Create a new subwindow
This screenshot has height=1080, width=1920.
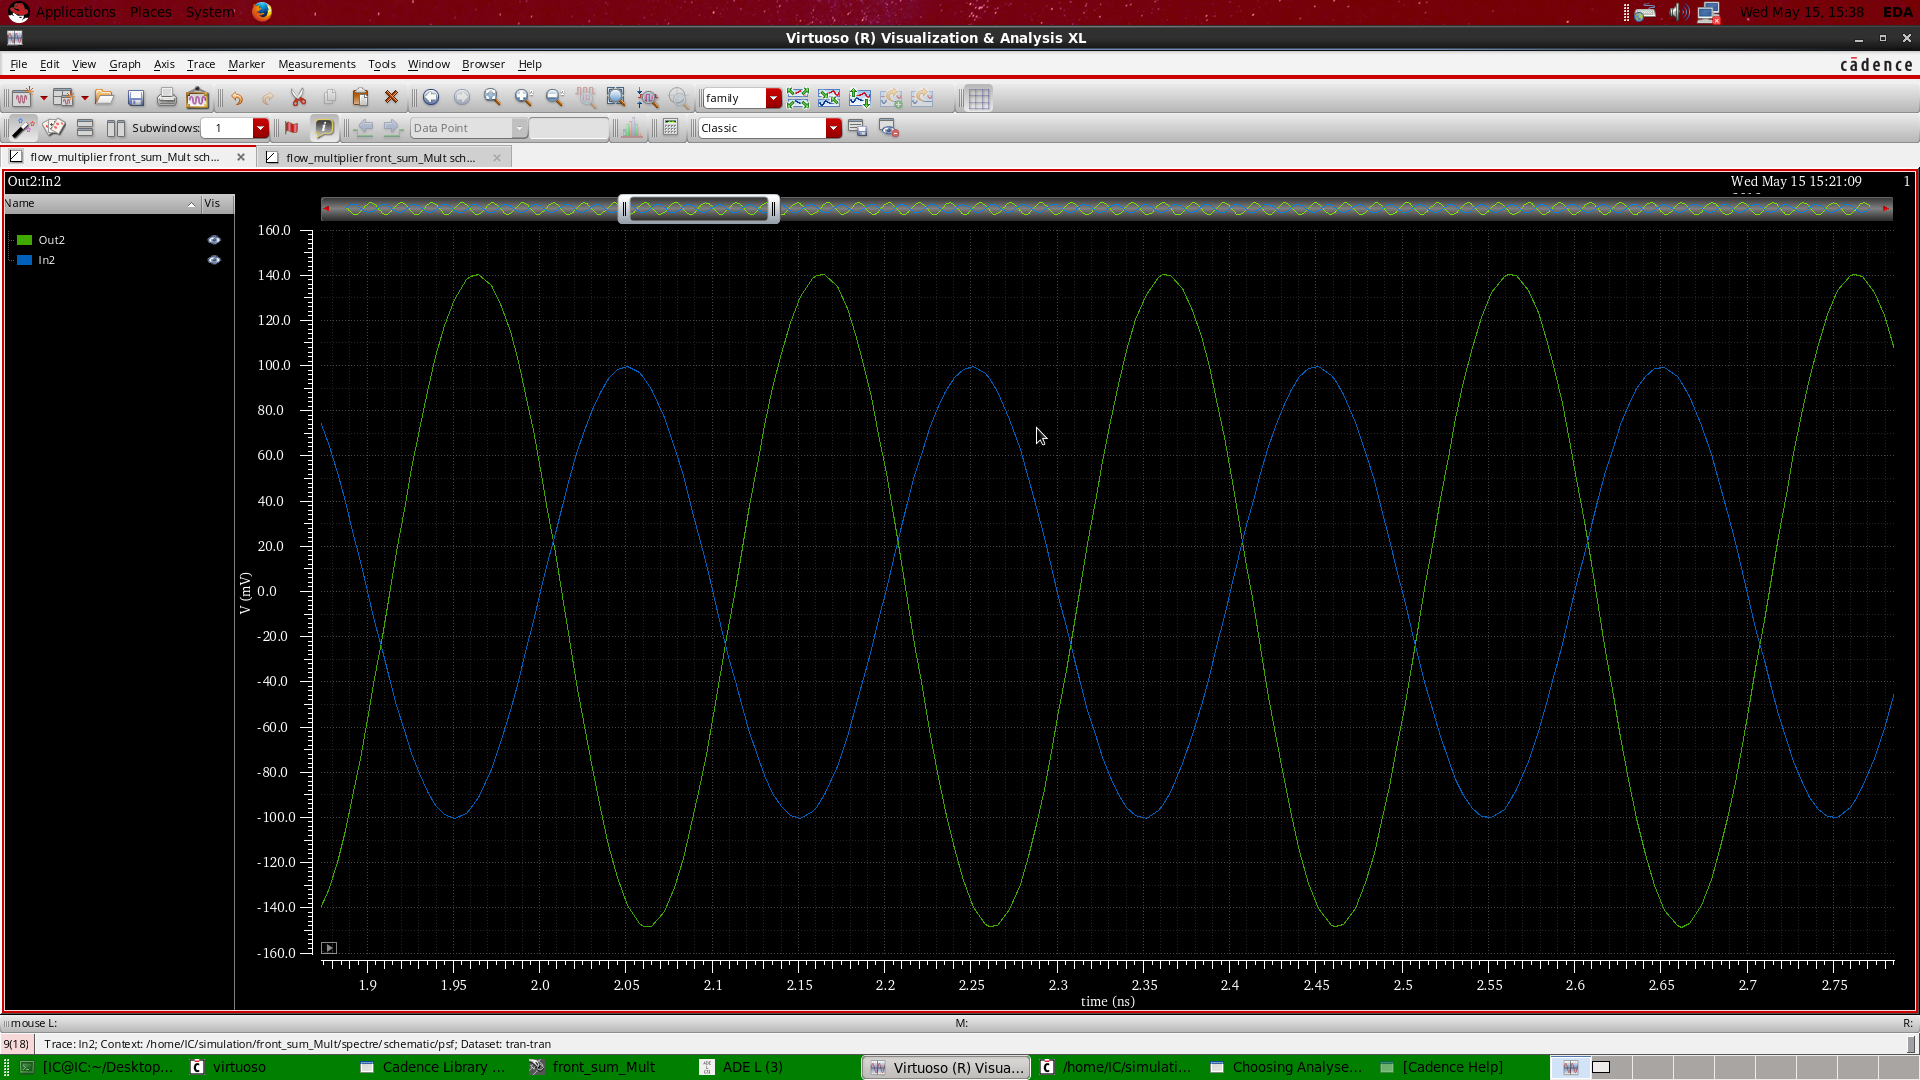63,98
